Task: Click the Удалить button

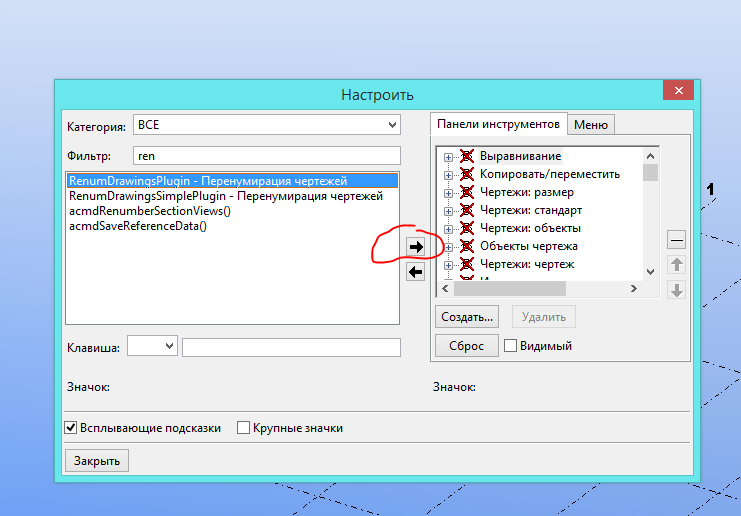Action: tap(544, 317)
